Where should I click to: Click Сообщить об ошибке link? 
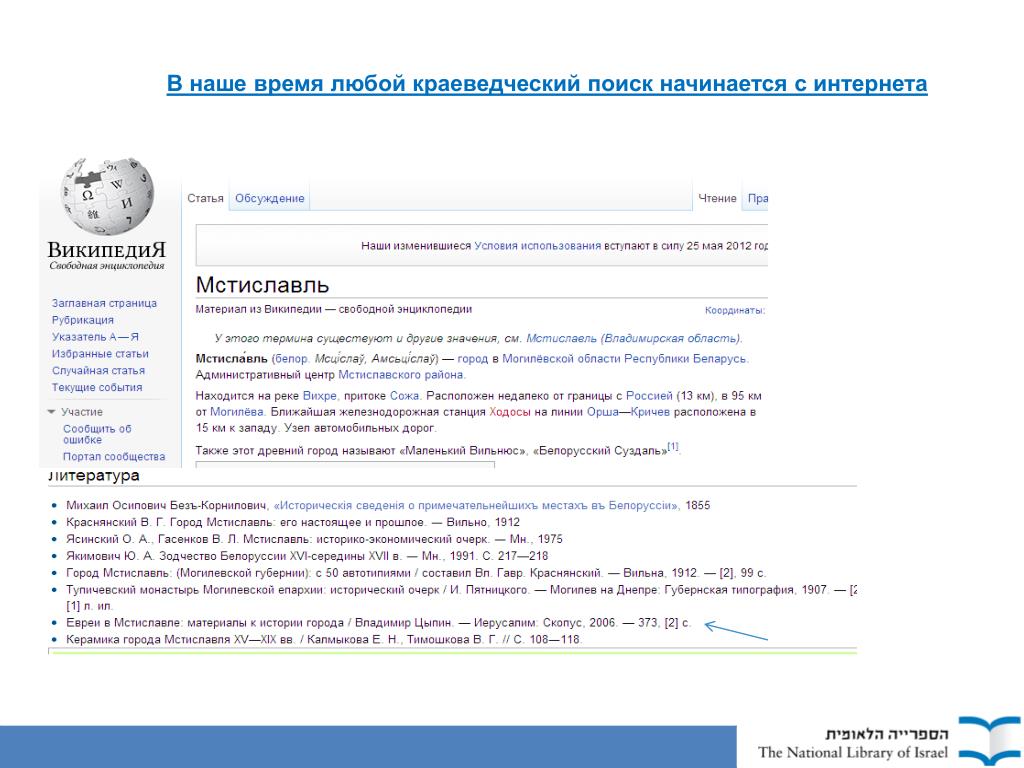click(x=97, y=434)
